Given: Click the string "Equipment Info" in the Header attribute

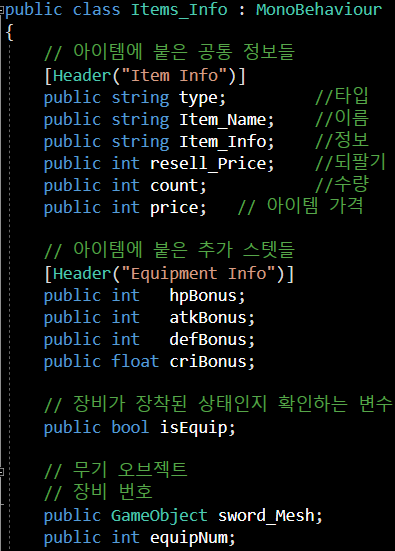Looking at the screenshot, I should point(199,273).
